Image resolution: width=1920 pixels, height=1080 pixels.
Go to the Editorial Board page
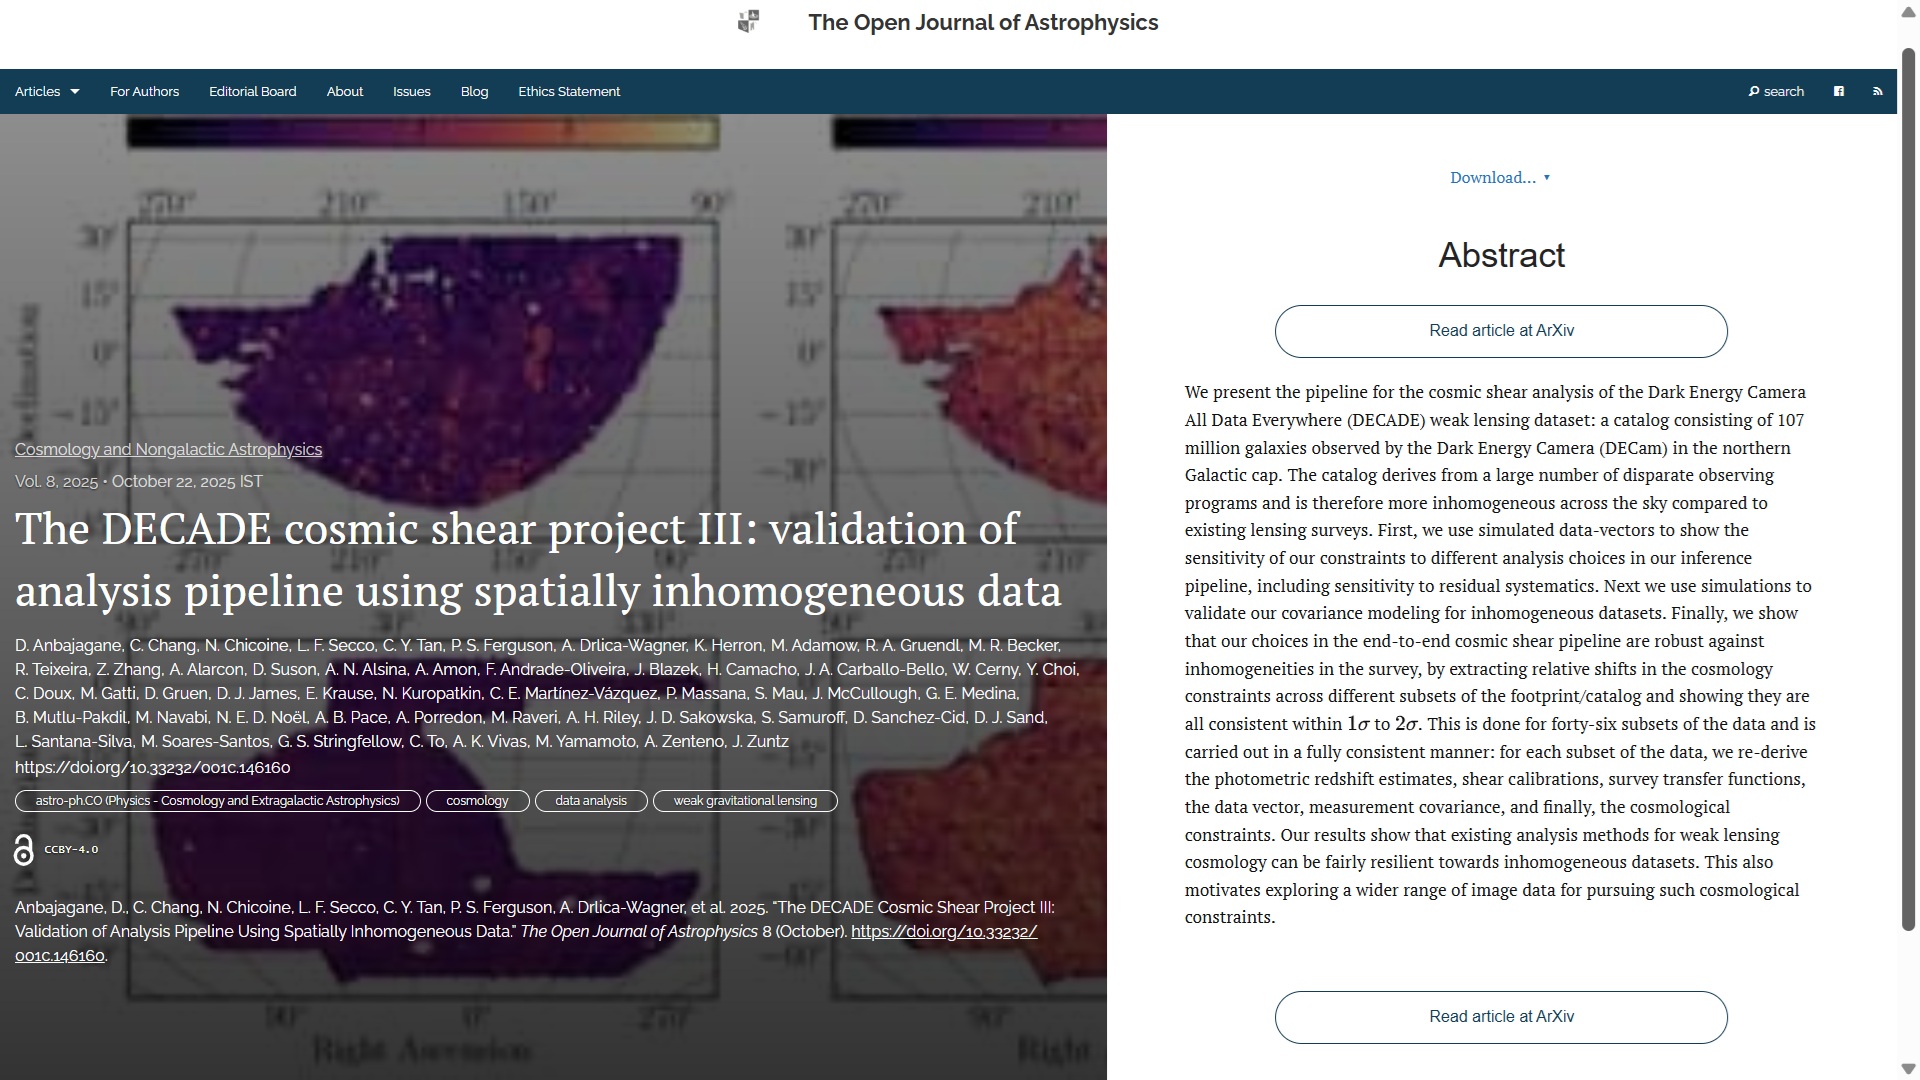tap(252, 91)
